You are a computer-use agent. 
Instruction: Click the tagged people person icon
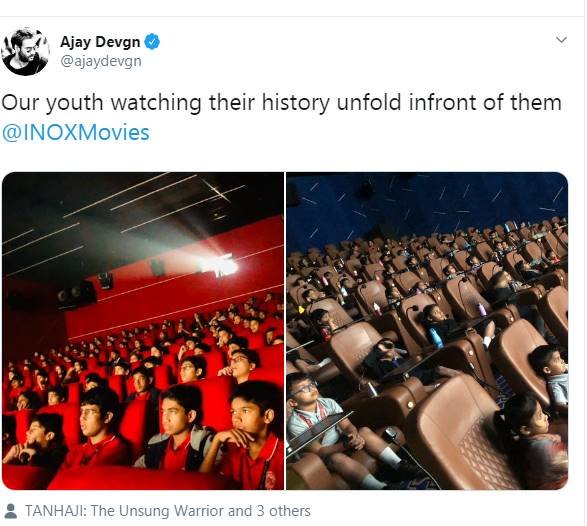pos(10,511)
